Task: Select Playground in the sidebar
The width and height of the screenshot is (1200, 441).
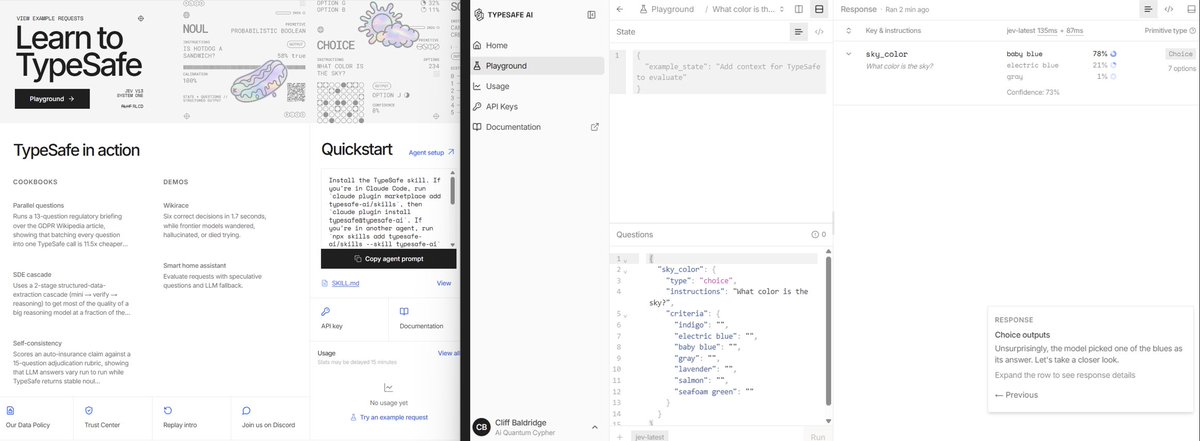Action: (x=538, y=66)
